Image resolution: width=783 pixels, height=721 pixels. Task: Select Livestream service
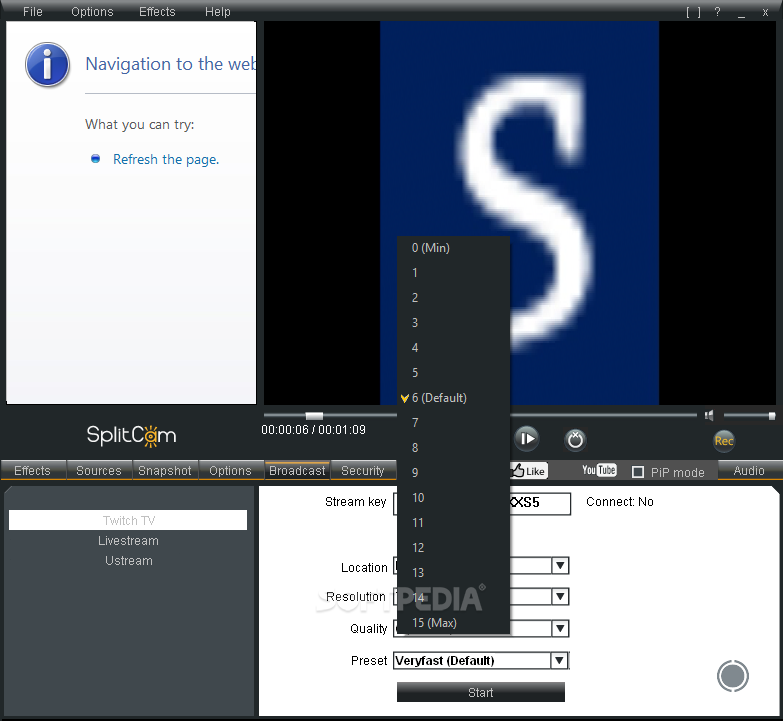pyautogui.click(x=128, y=541)
